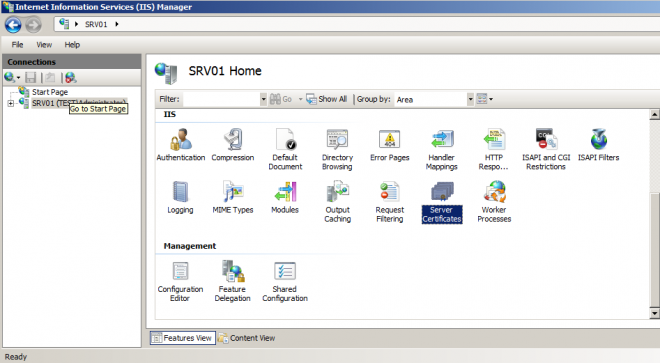Click the back navigation arrow button
This screenshot has width=660, height=363.
point(13,25)
